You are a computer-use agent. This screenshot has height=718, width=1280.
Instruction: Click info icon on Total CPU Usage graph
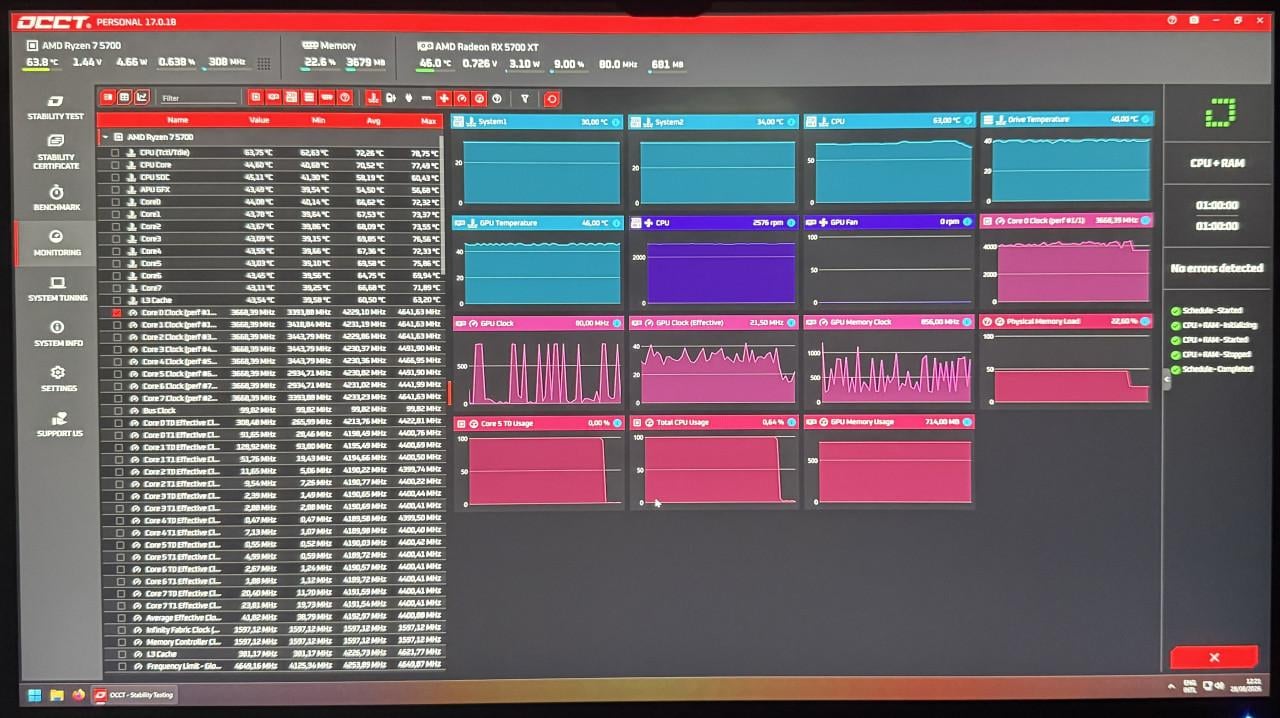pos(791,422)
